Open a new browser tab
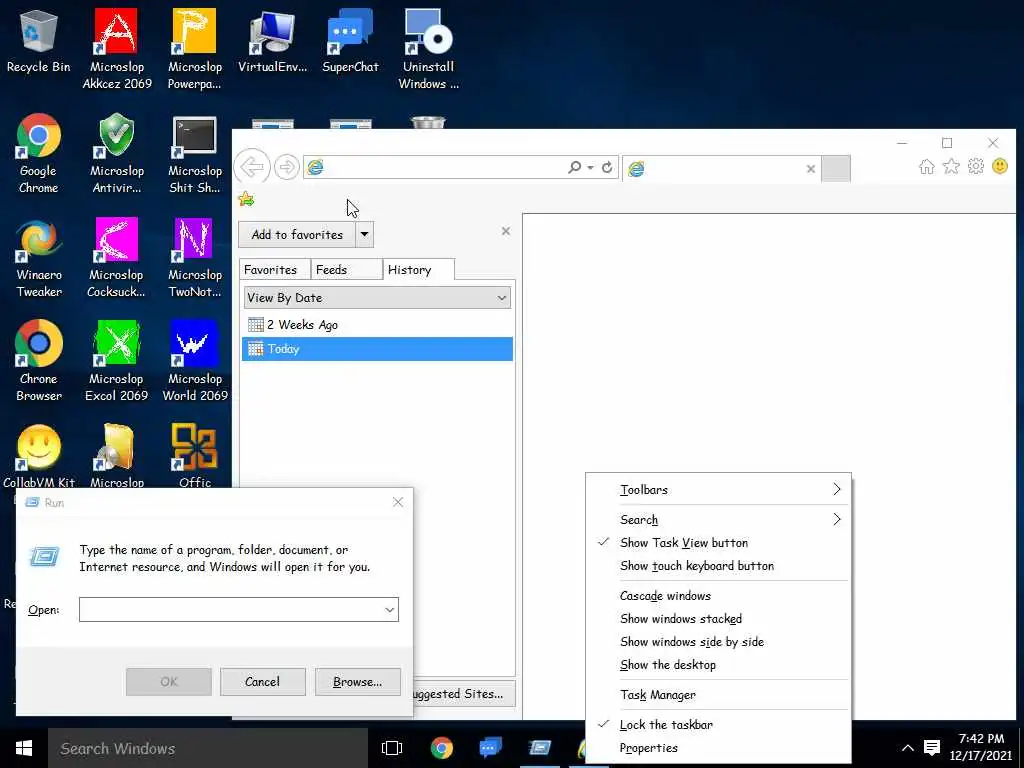 pos(836,168)
